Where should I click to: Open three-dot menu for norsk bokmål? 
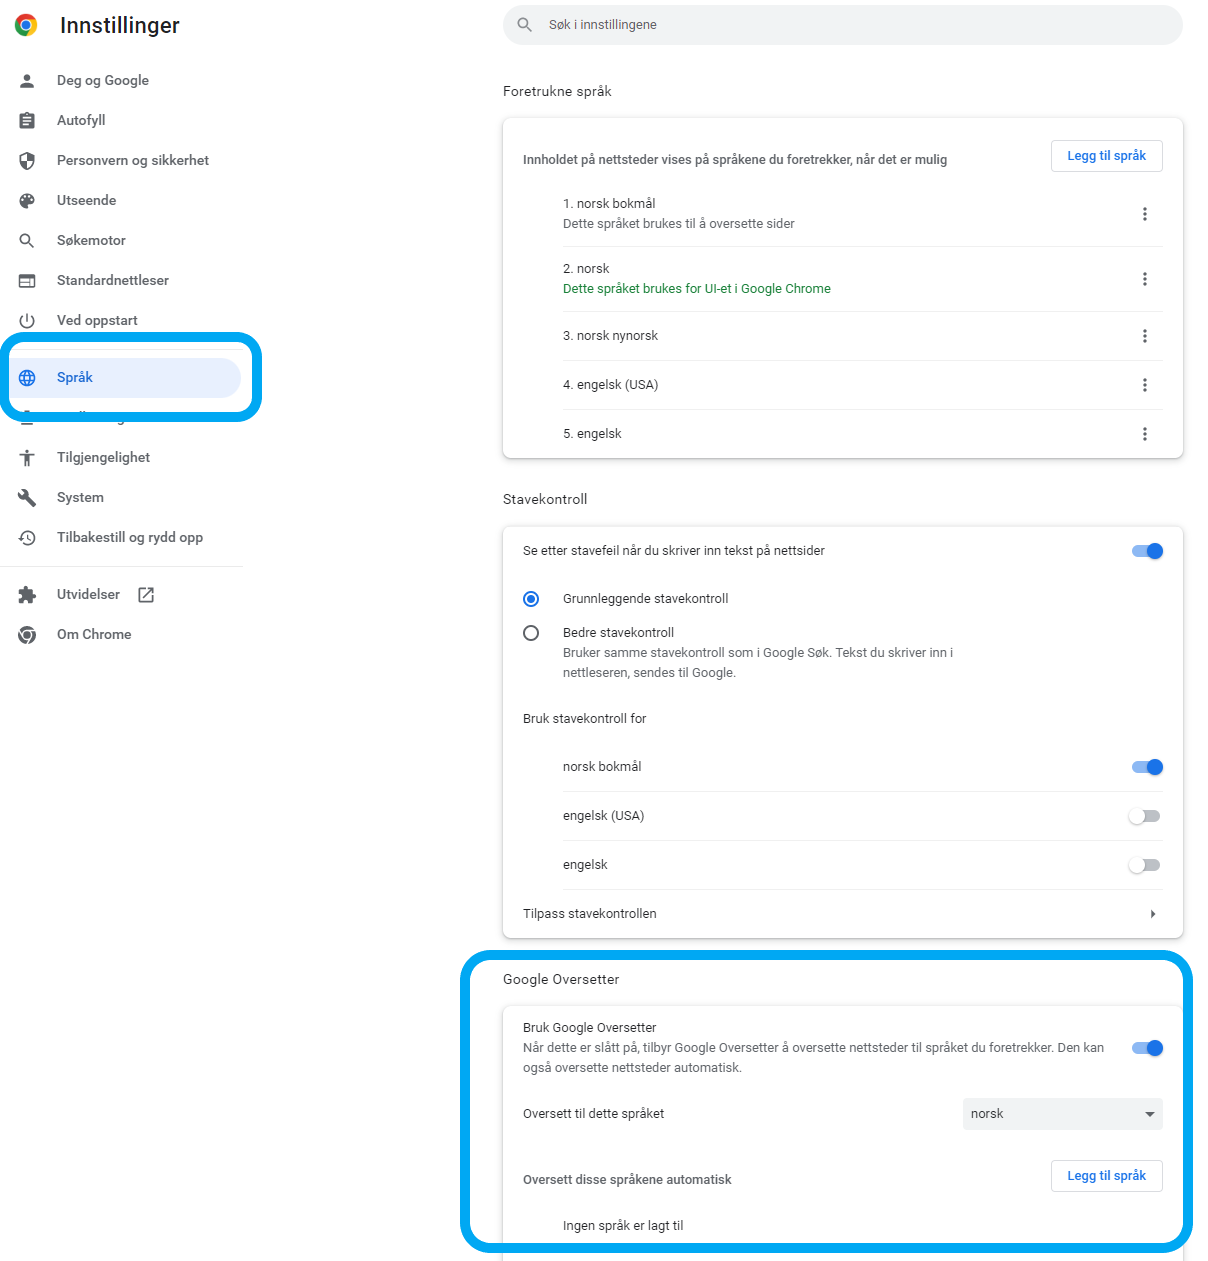coord(1144,214)
